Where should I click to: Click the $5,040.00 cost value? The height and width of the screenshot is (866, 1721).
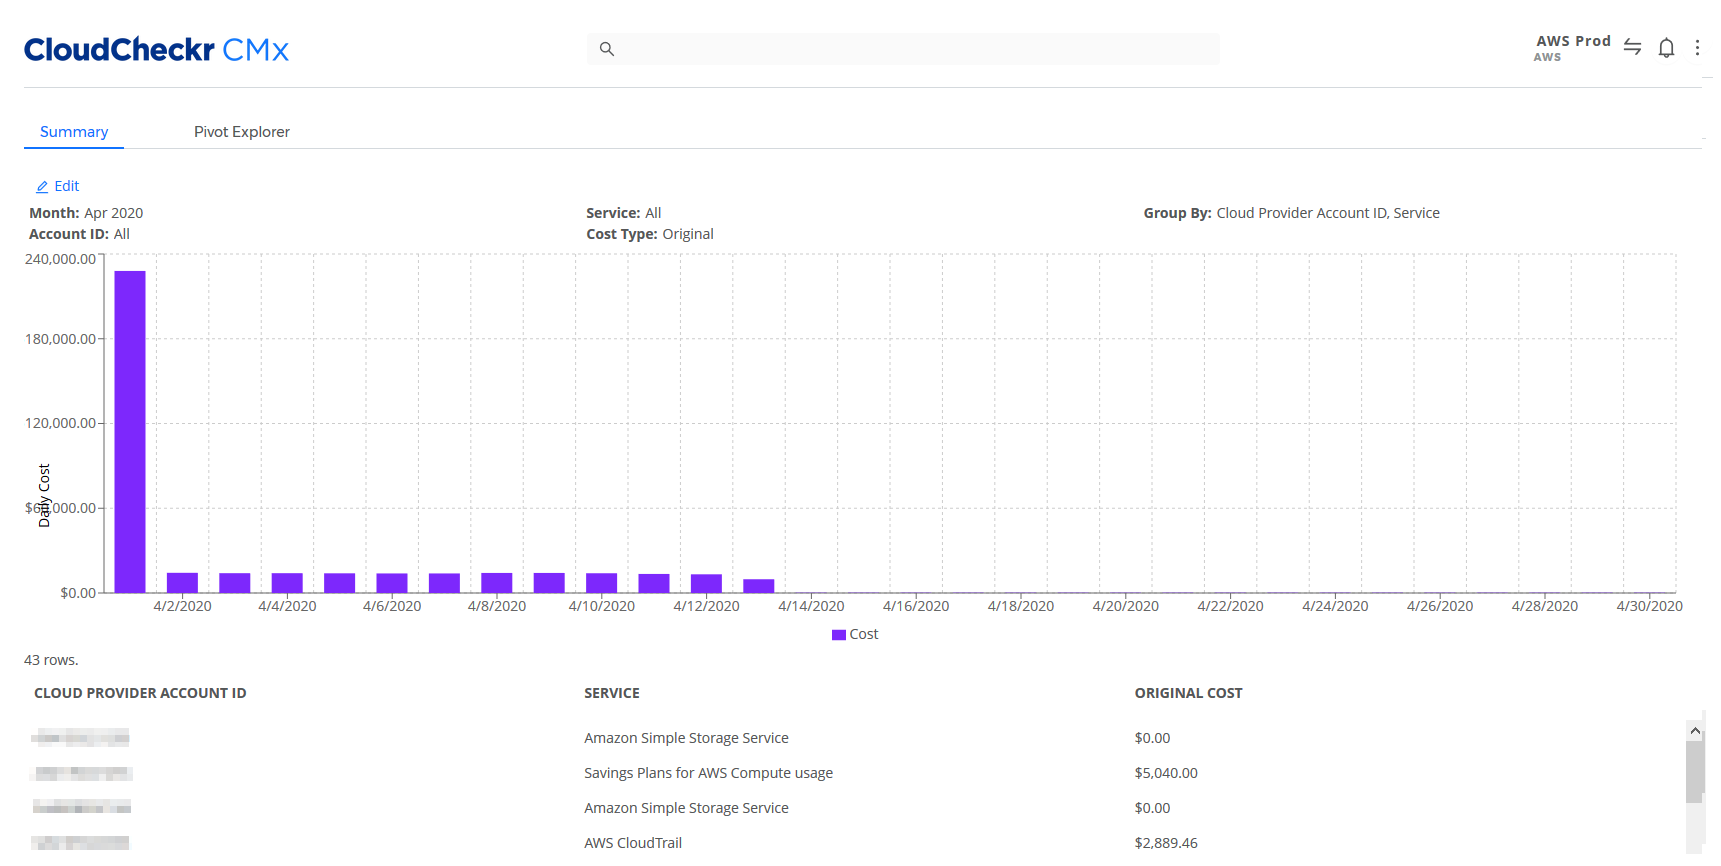(x=1166, y=773)
